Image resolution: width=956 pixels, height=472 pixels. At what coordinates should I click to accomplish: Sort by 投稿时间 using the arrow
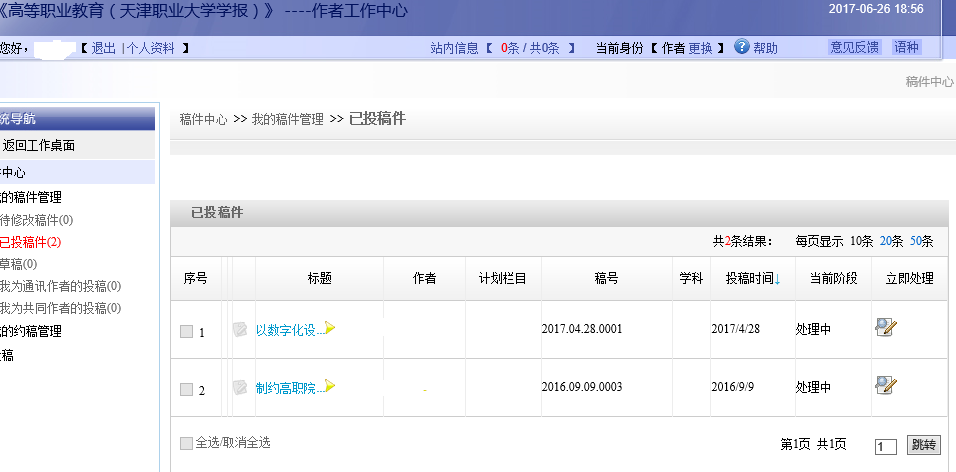click(x=778, y=279)
